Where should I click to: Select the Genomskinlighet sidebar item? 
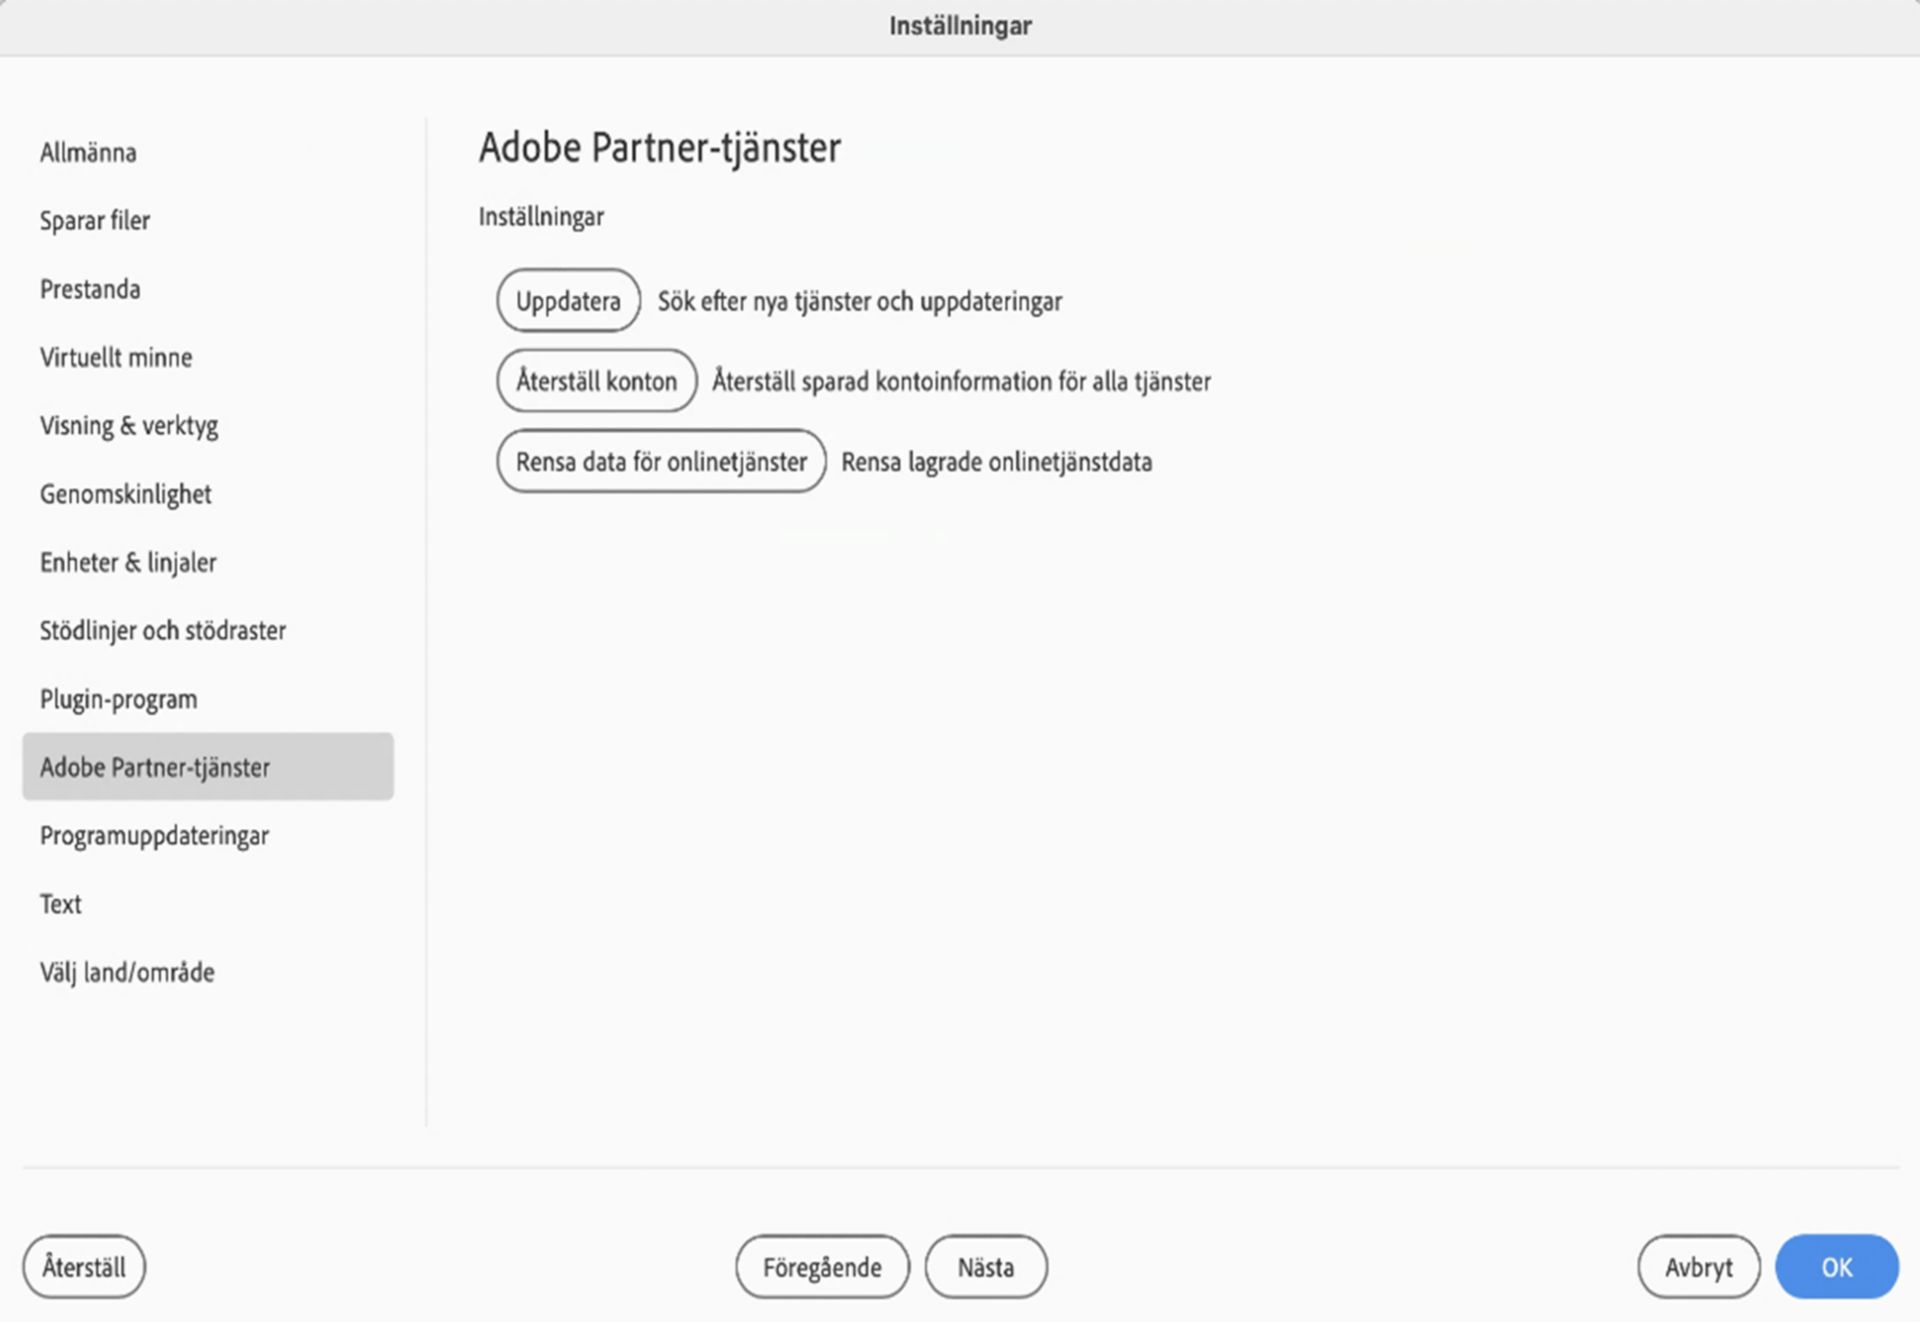click(x=126, y=495)
